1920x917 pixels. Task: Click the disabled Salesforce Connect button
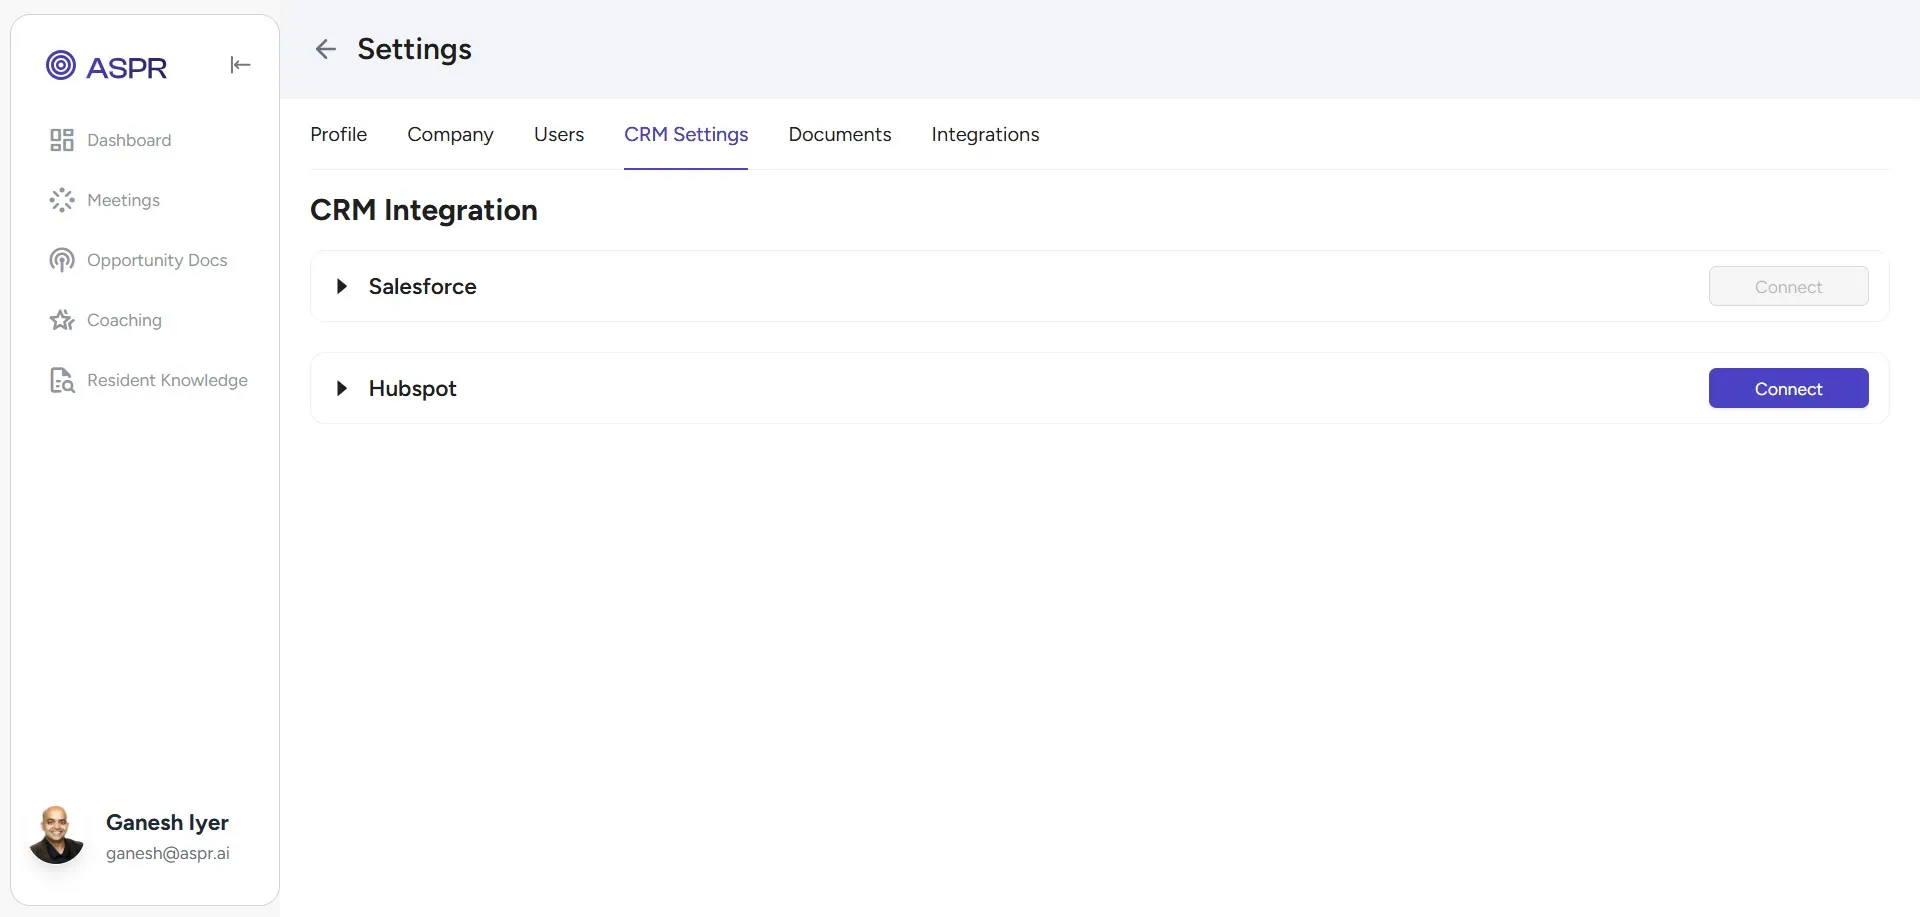coord(1788,286)
